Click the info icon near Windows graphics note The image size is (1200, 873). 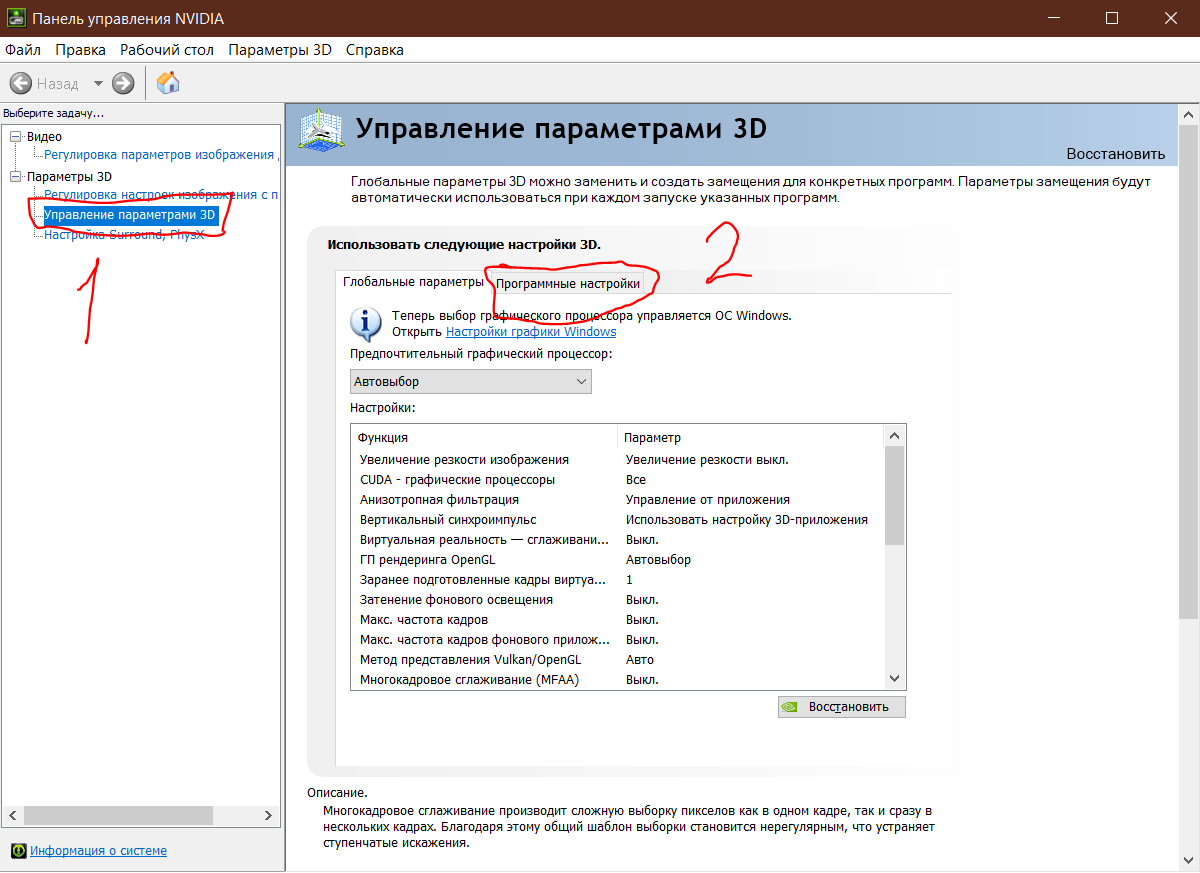coord(366,324)
